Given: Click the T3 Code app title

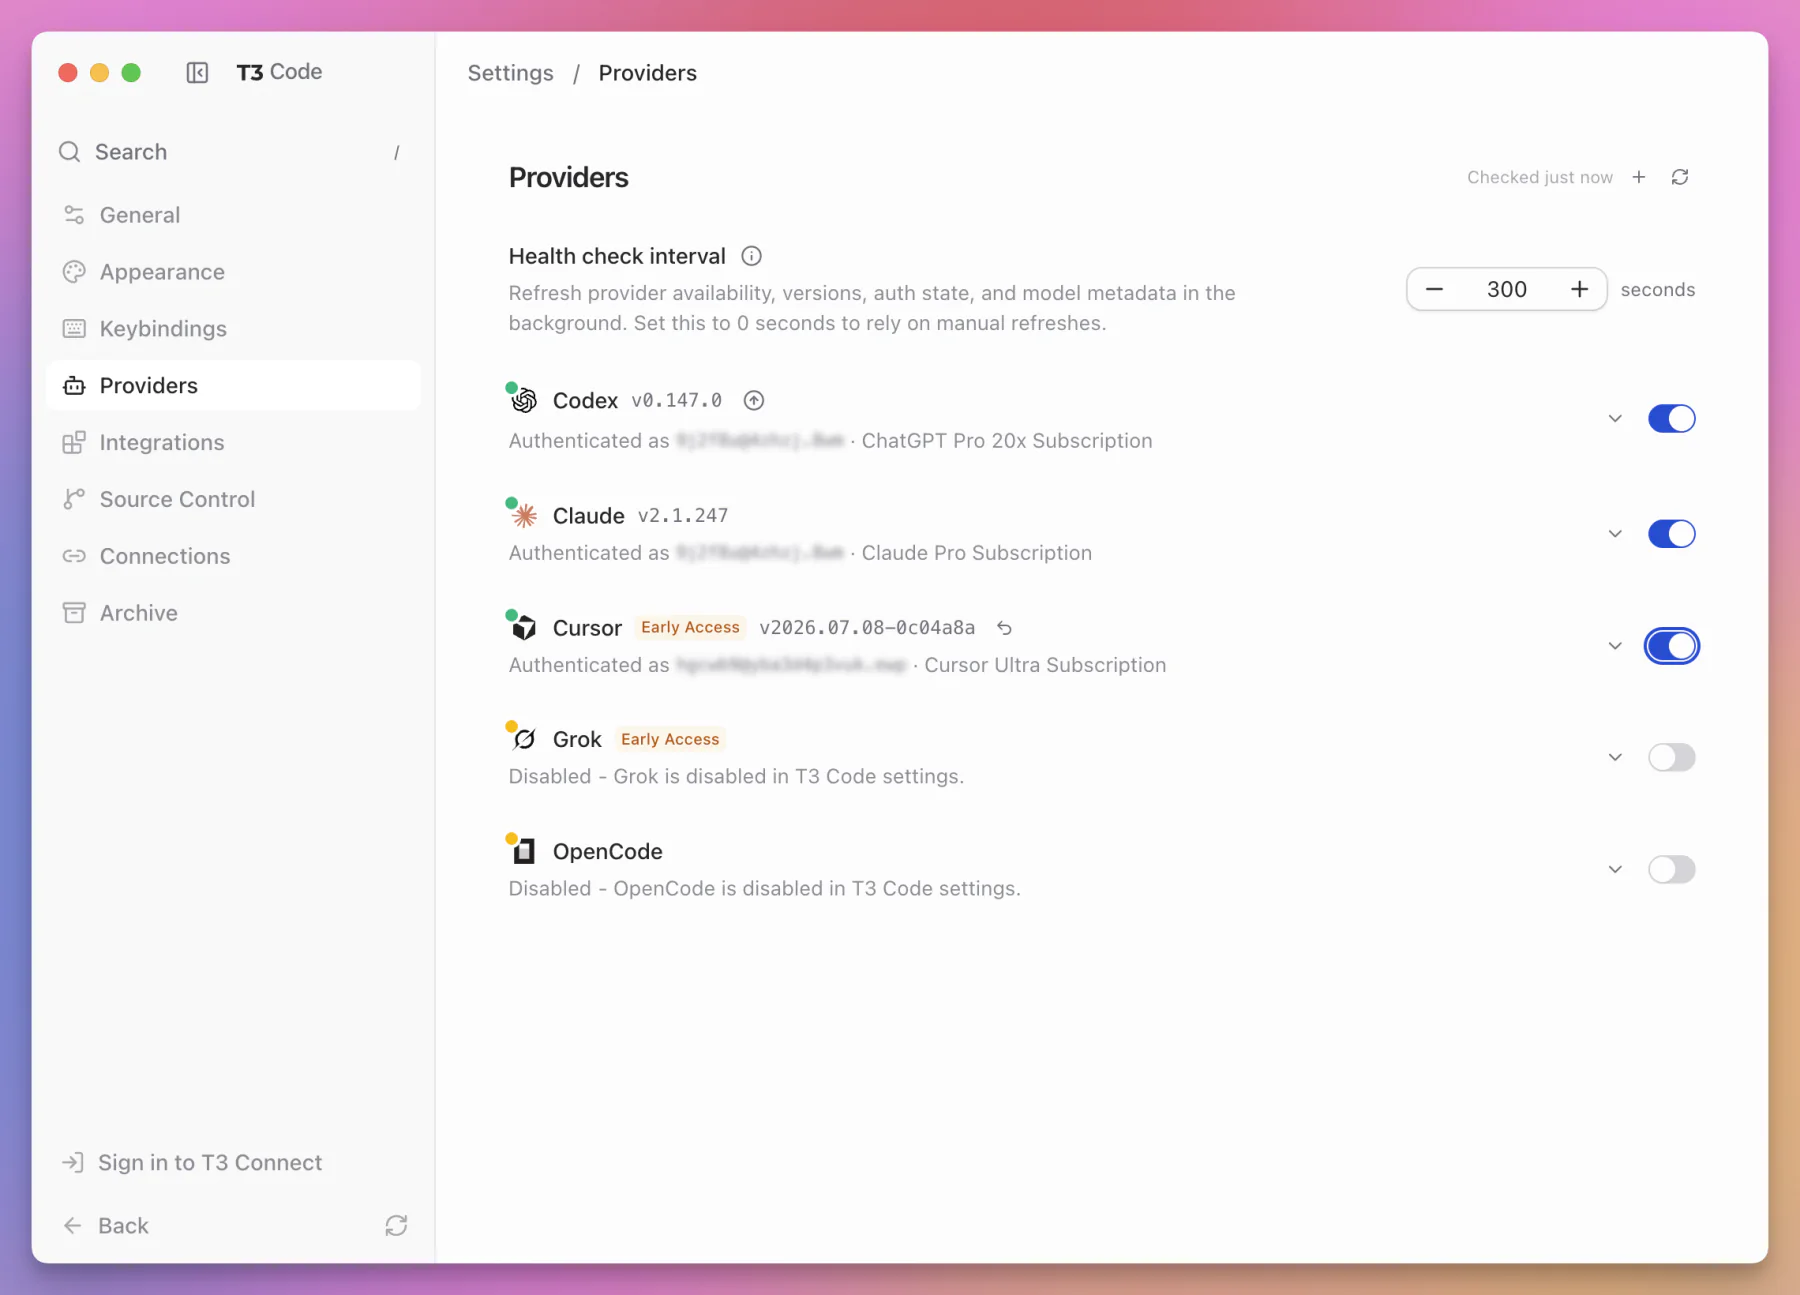Looking at the screenshot, I should [279, 72].
